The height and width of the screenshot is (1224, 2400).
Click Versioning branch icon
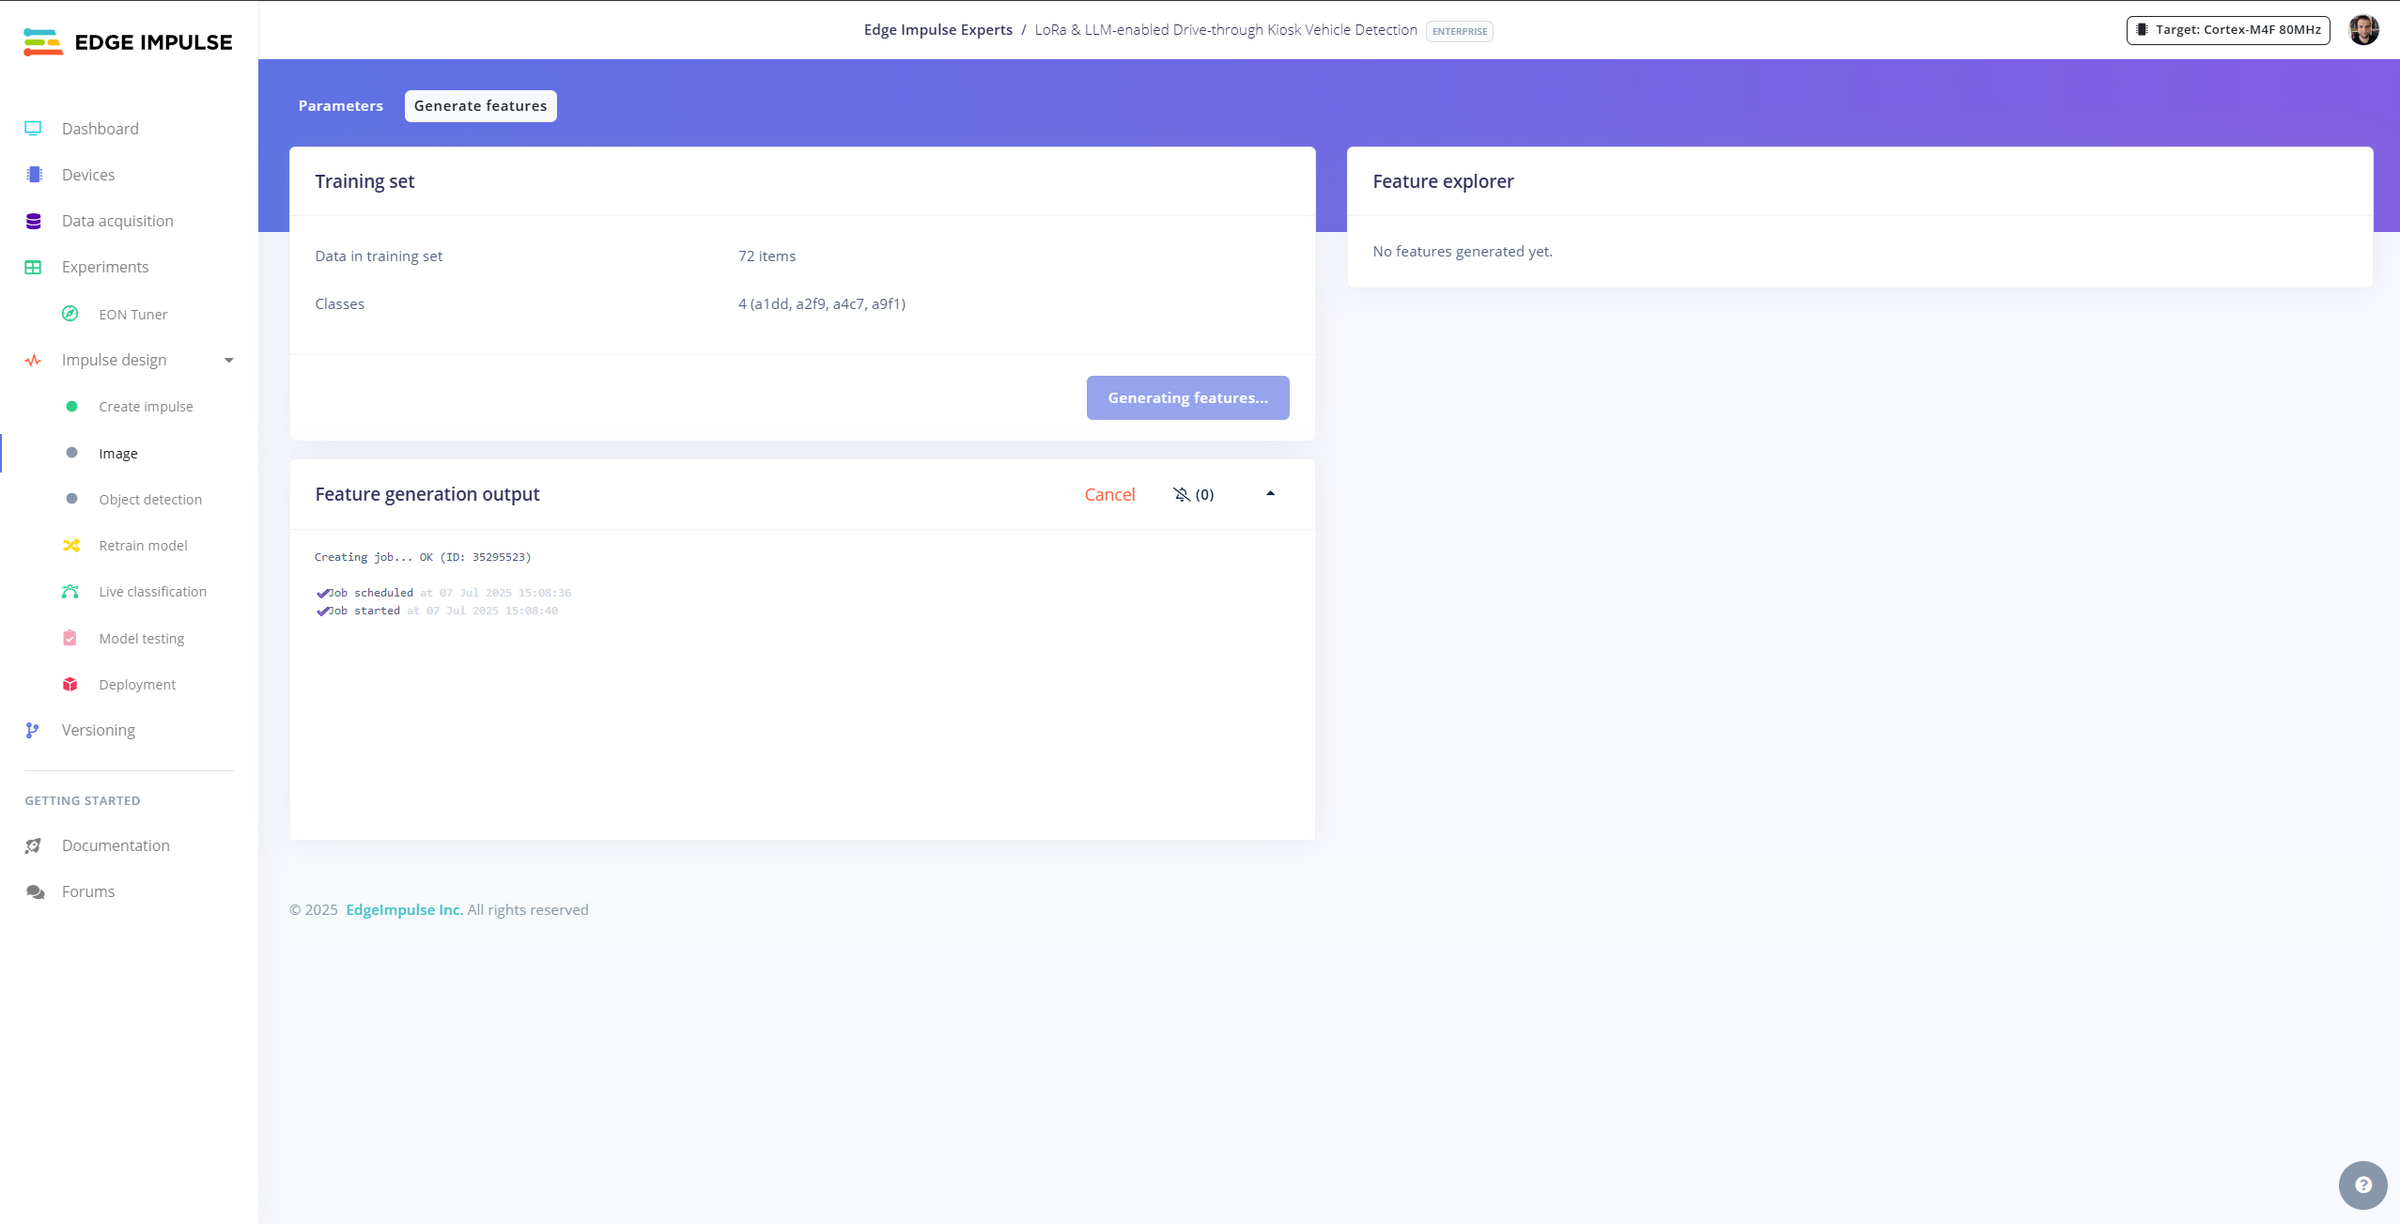pos(33,730)
